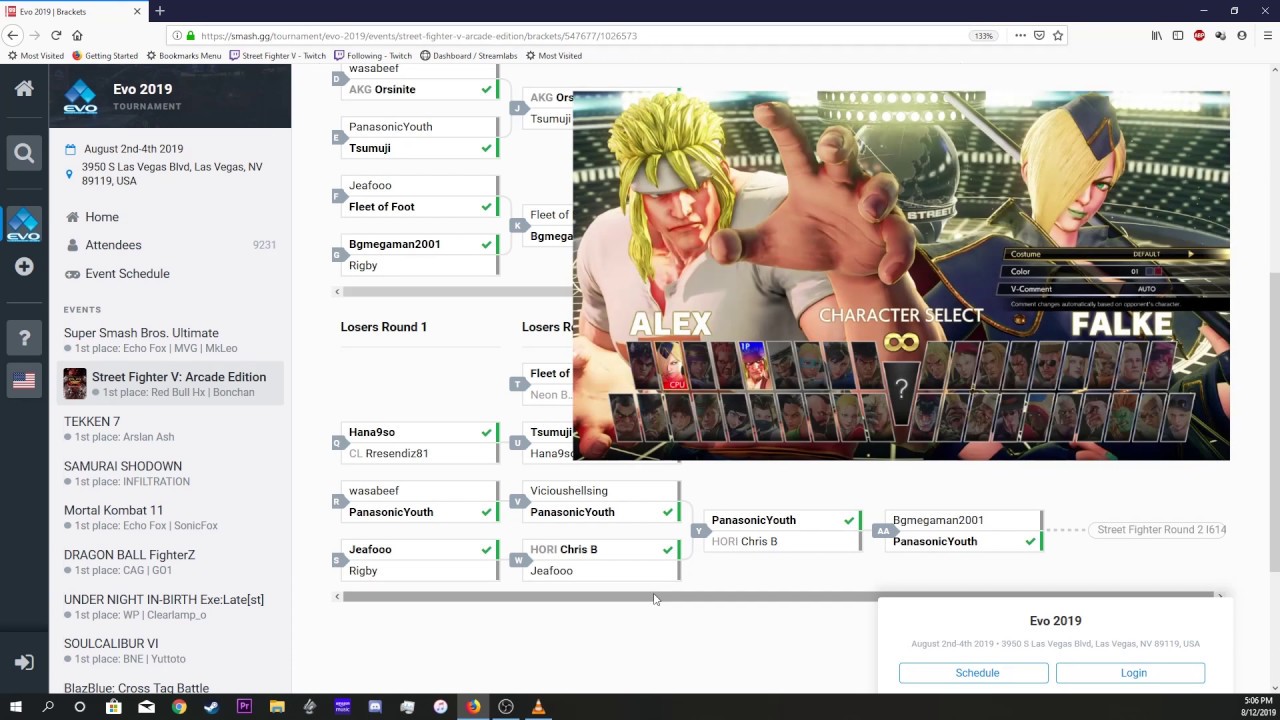Open the help question mark icon
Screen dimensions: 1280x720
[x=24, y=338]
